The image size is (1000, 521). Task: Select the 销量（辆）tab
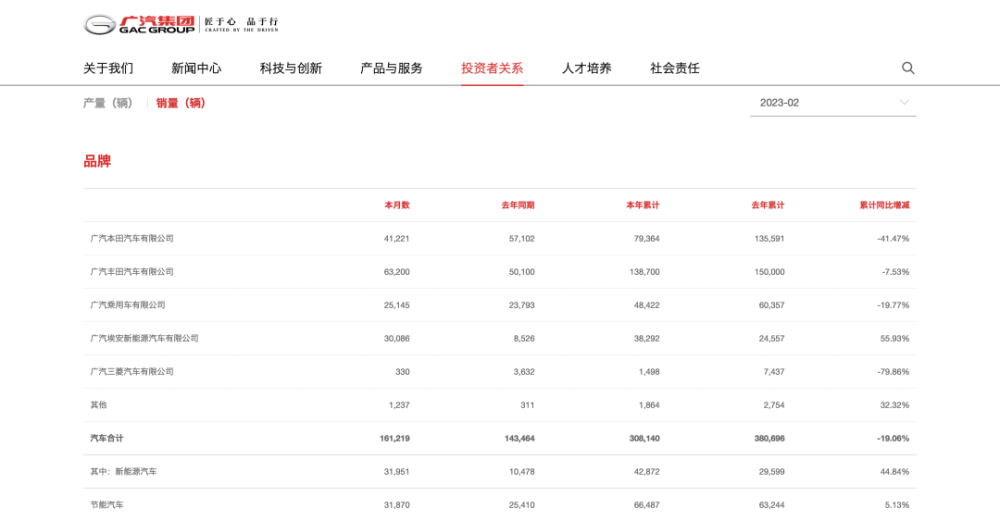181,103
